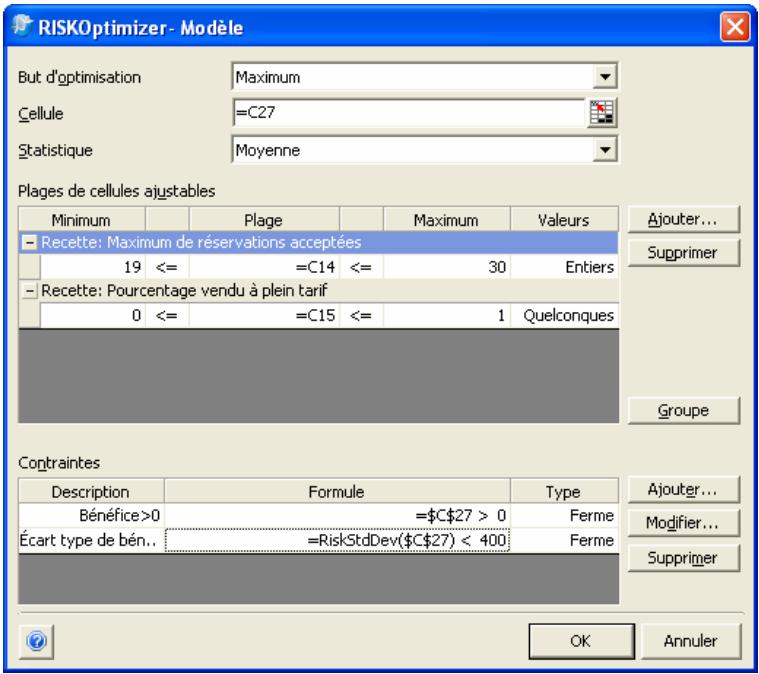
Task: Click the Description column header
Action: [x=91, y=491]
